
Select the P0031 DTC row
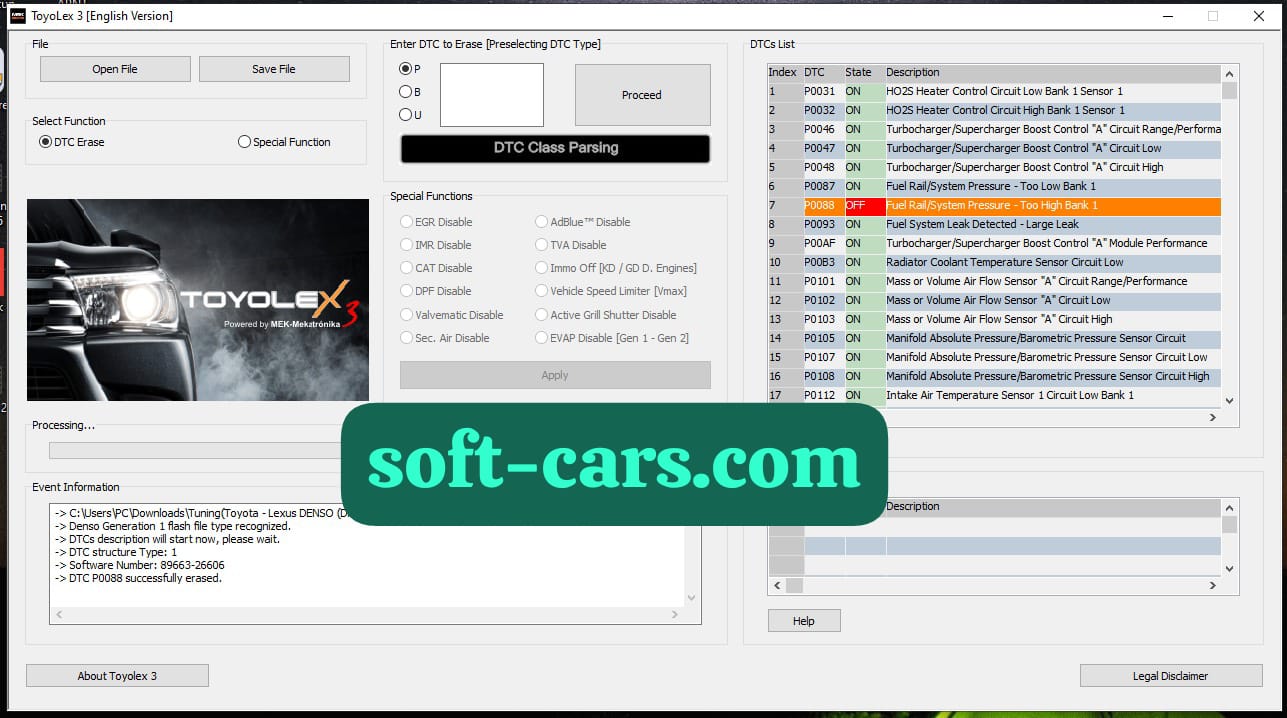[994, 91]
